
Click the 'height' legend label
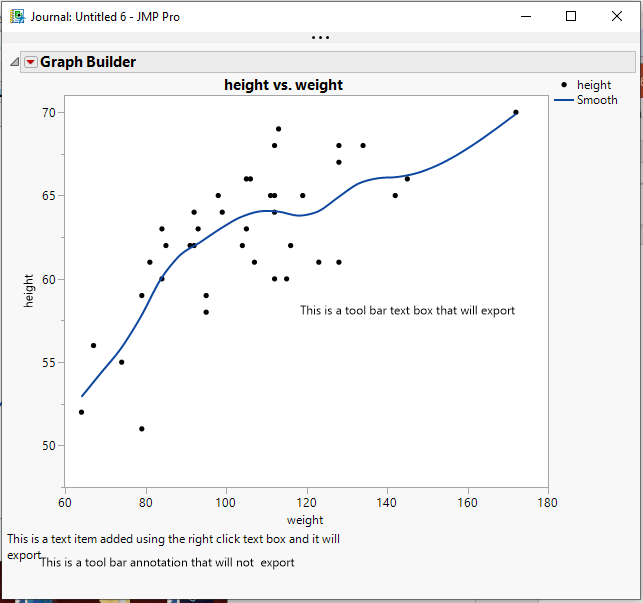coord(594,85)
